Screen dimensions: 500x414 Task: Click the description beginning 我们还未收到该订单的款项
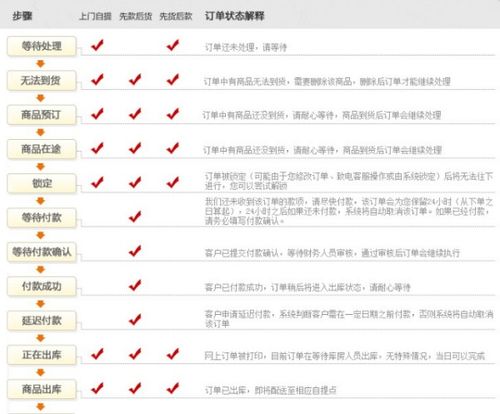349,211
